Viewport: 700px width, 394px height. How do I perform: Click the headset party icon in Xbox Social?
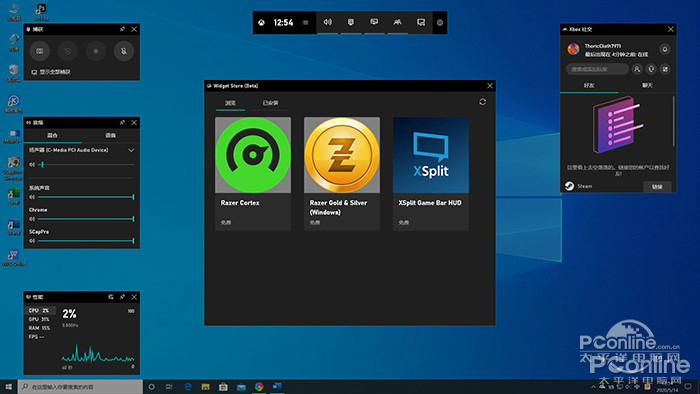pyautogui.click(x=651, y=69)
